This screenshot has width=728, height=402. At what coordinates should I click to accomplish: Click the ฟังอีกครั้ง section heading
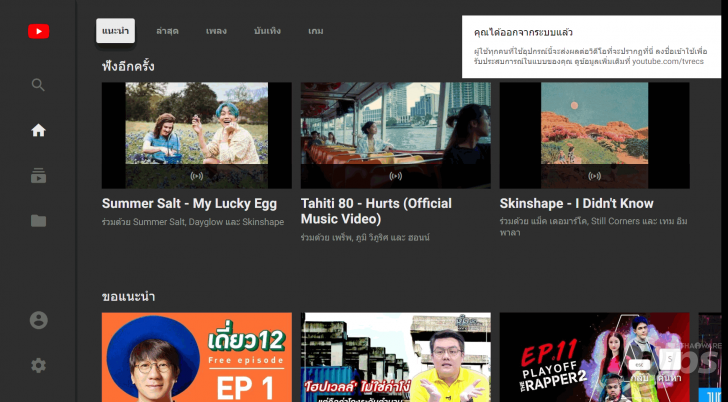(x=128, y=66)
